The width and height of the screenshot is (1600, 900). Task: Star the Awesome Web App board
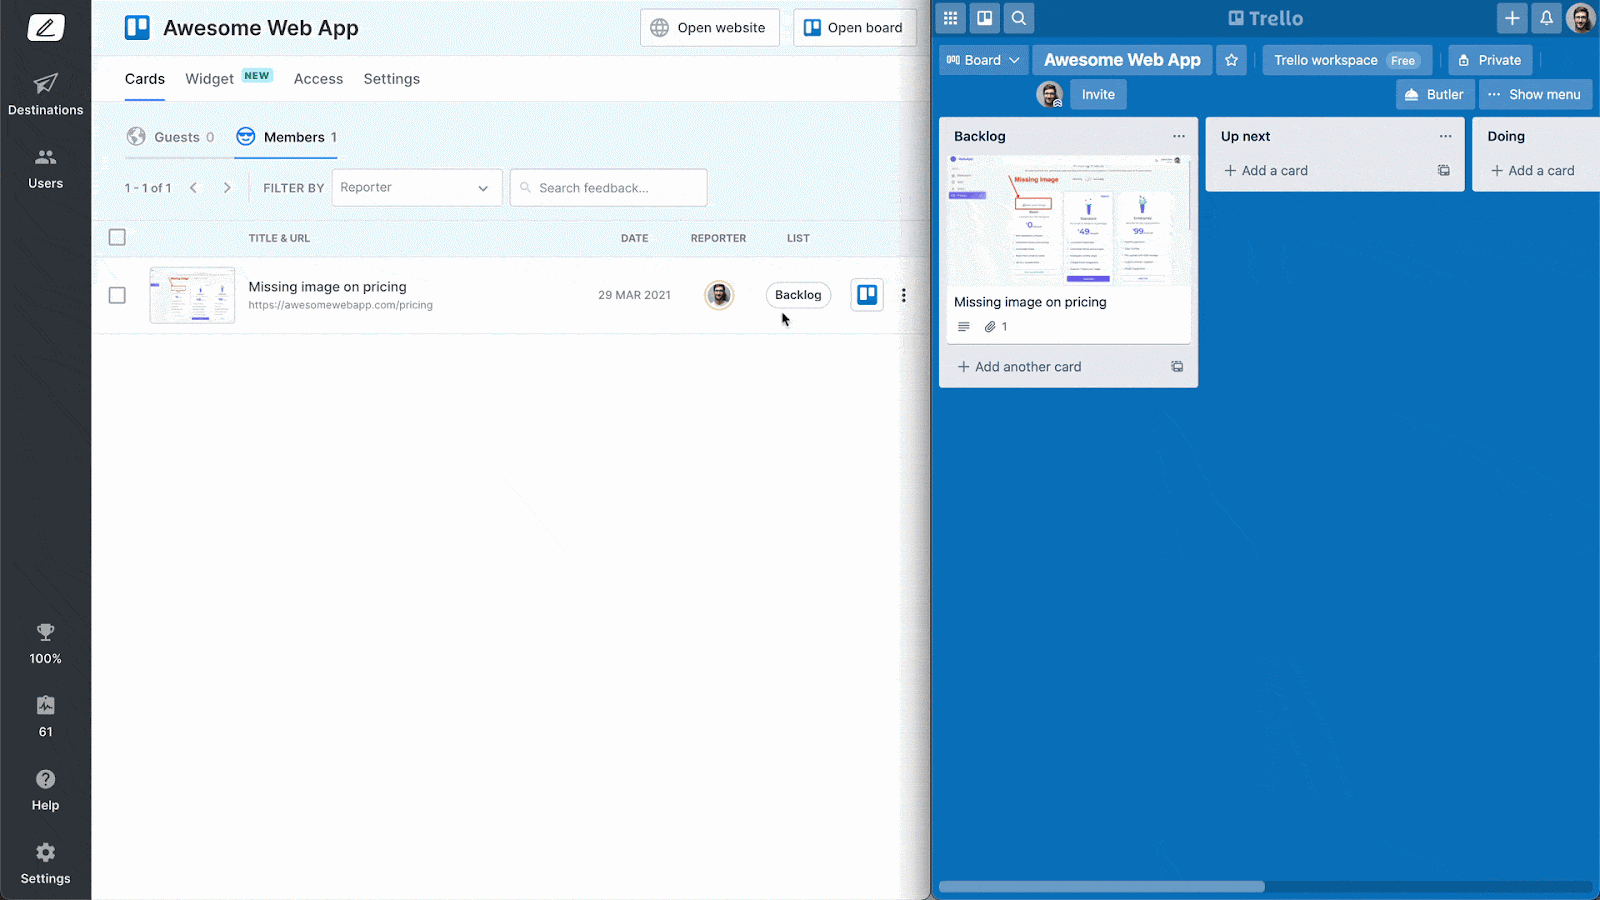click(1231, 60)
